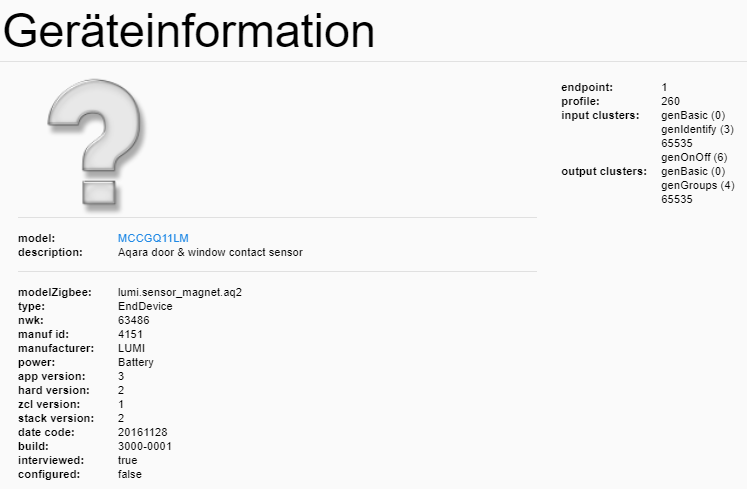This screenshot has width=747, height=489.
Task: Click the output clusters label
Action: [604, 171]
